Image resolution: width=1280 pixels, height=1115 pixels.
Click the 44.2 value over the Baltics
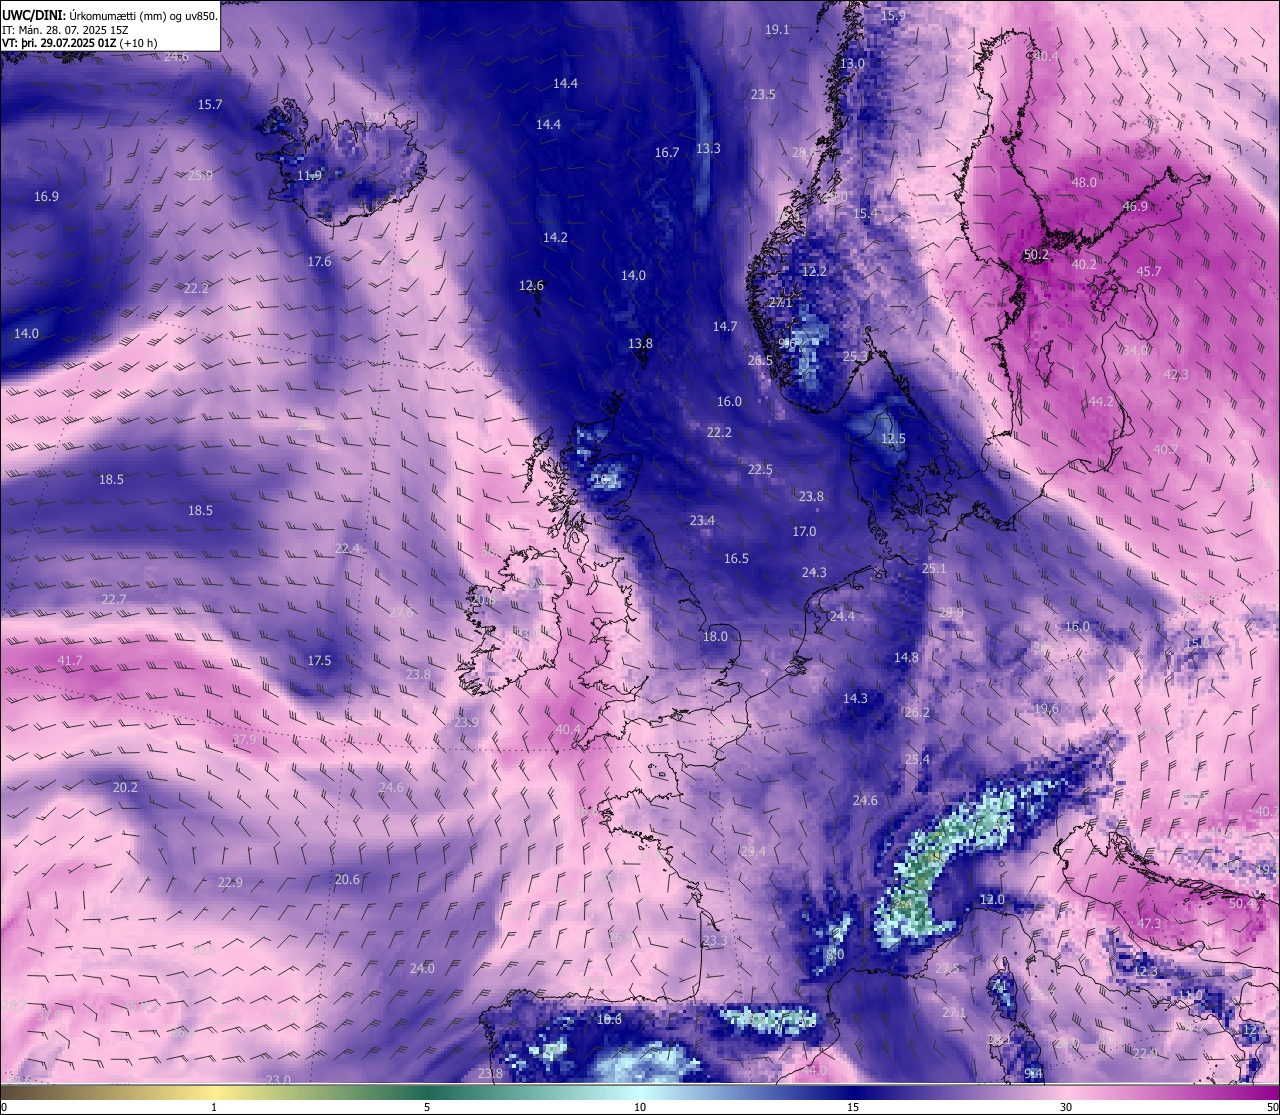click(1101, 402)
